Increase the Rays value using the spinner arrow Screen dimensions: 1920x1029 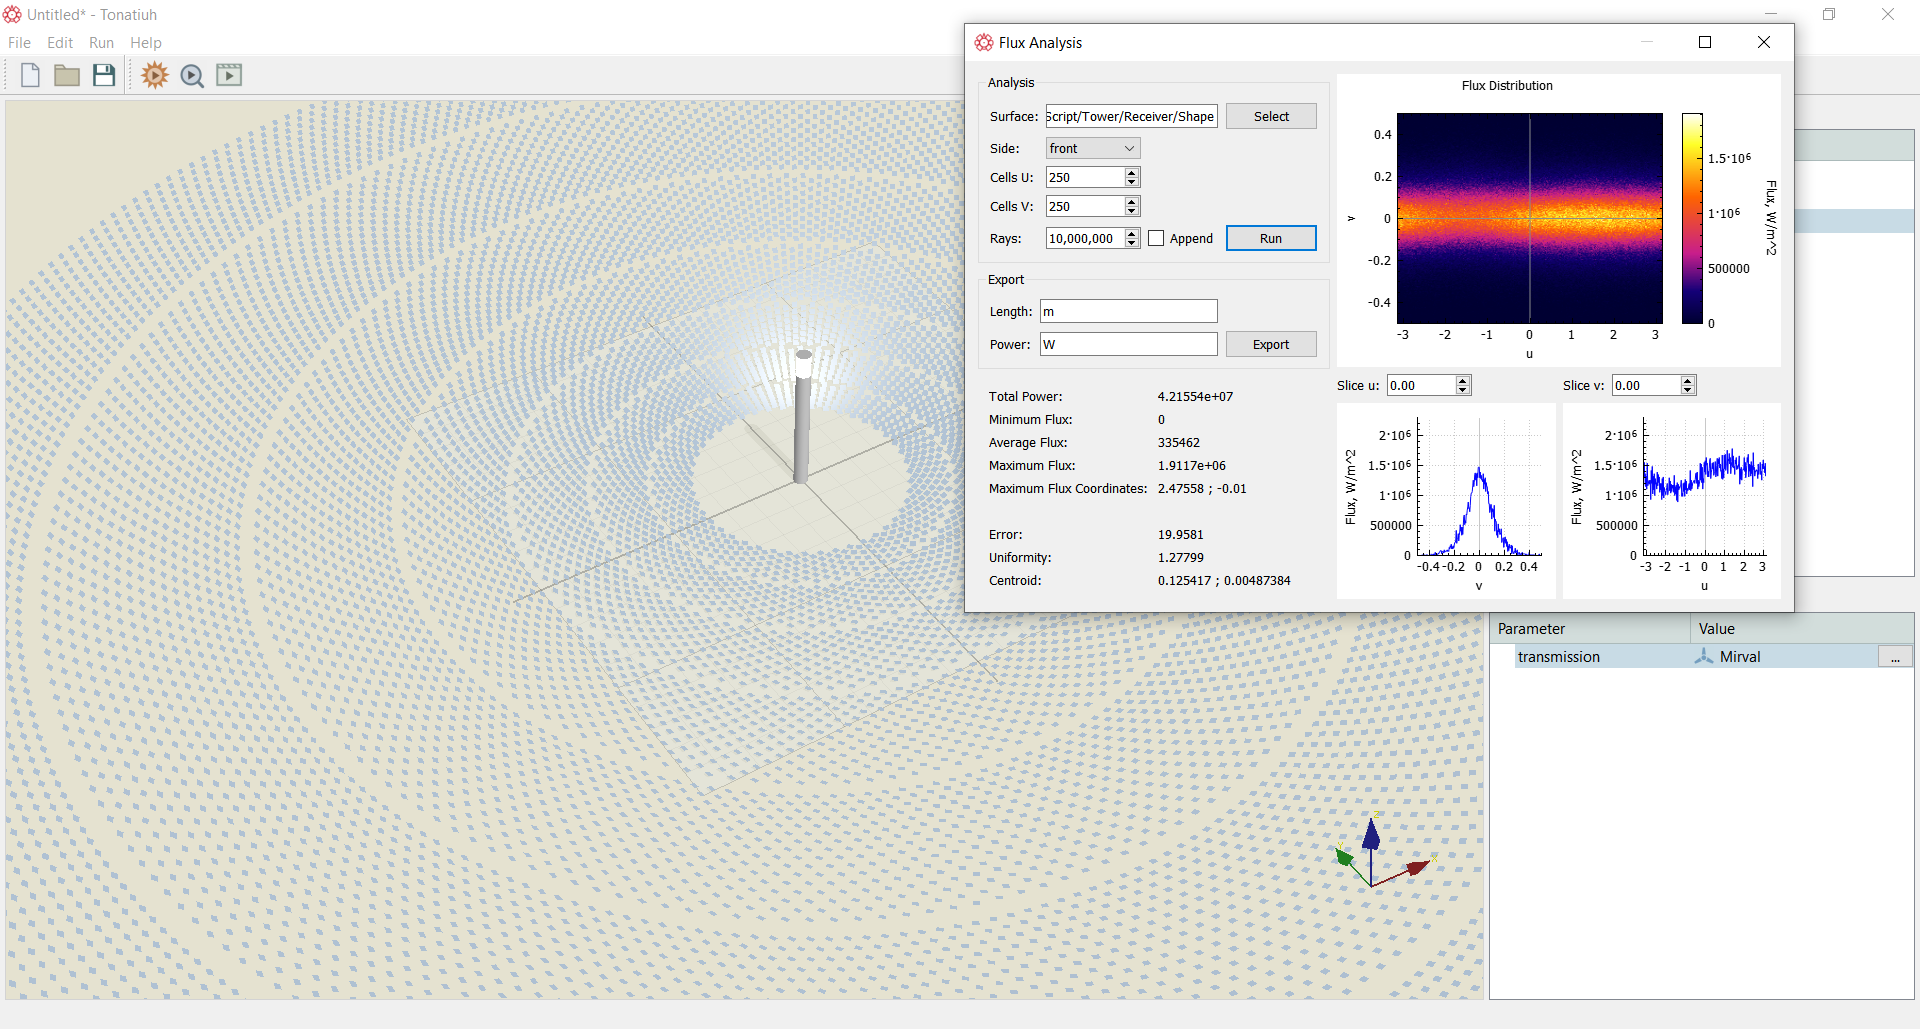click(1132, 234)
